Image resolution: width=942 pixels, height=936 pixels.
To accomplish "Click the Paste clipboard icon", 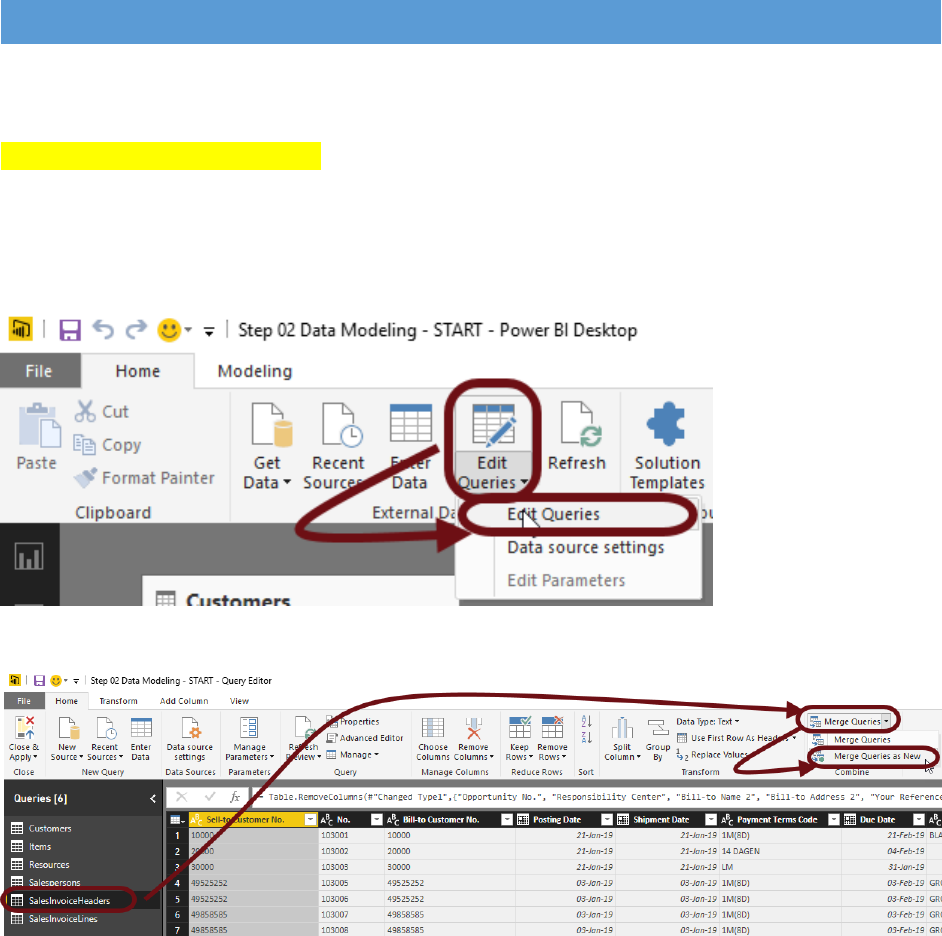I will coord(39,425).
